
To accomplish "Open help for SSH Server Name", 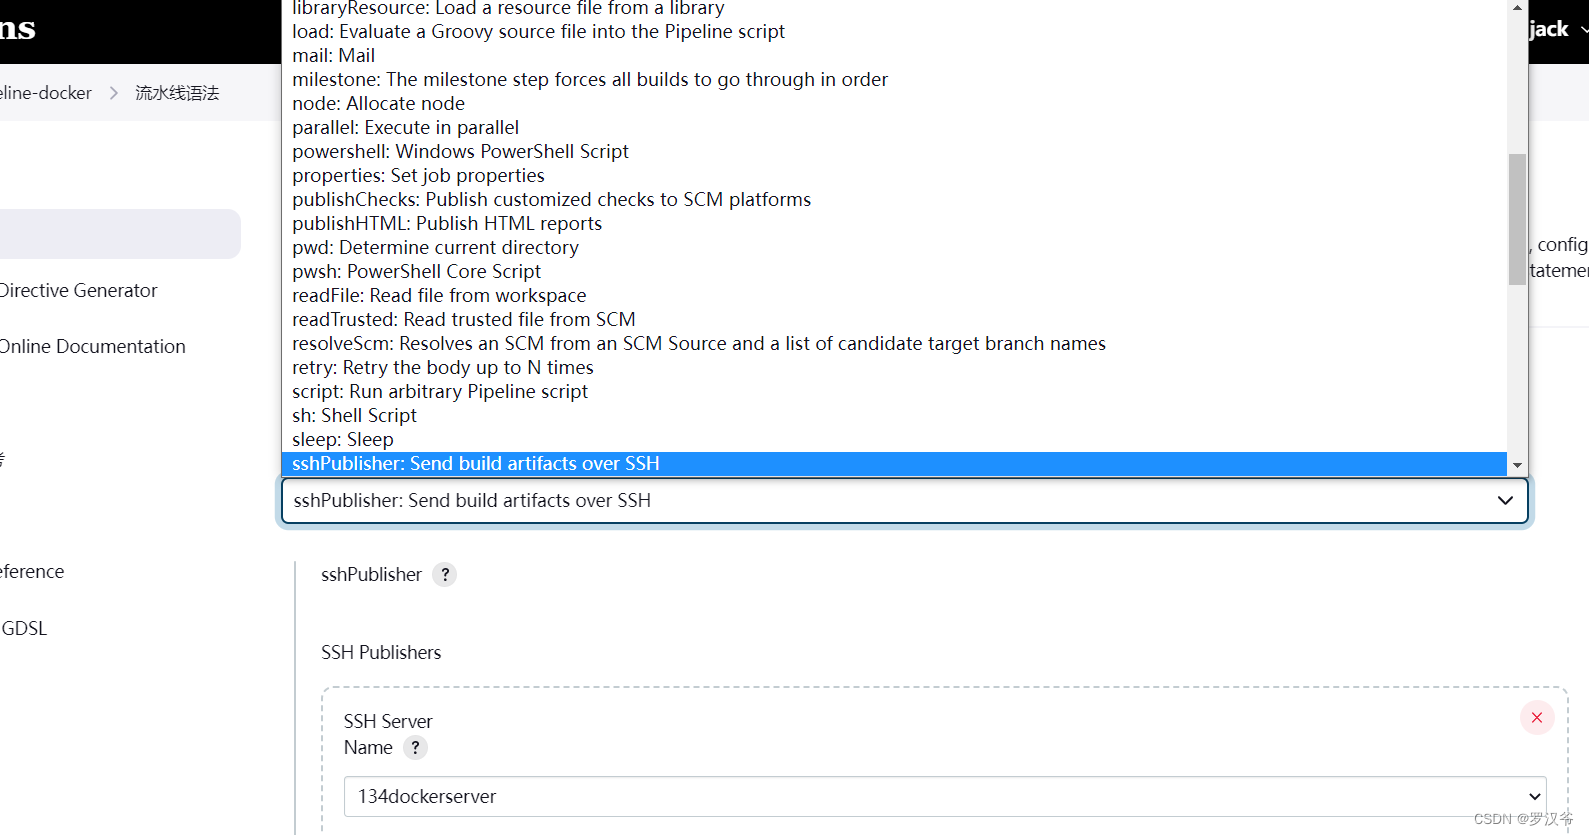I will coord(416,748).
